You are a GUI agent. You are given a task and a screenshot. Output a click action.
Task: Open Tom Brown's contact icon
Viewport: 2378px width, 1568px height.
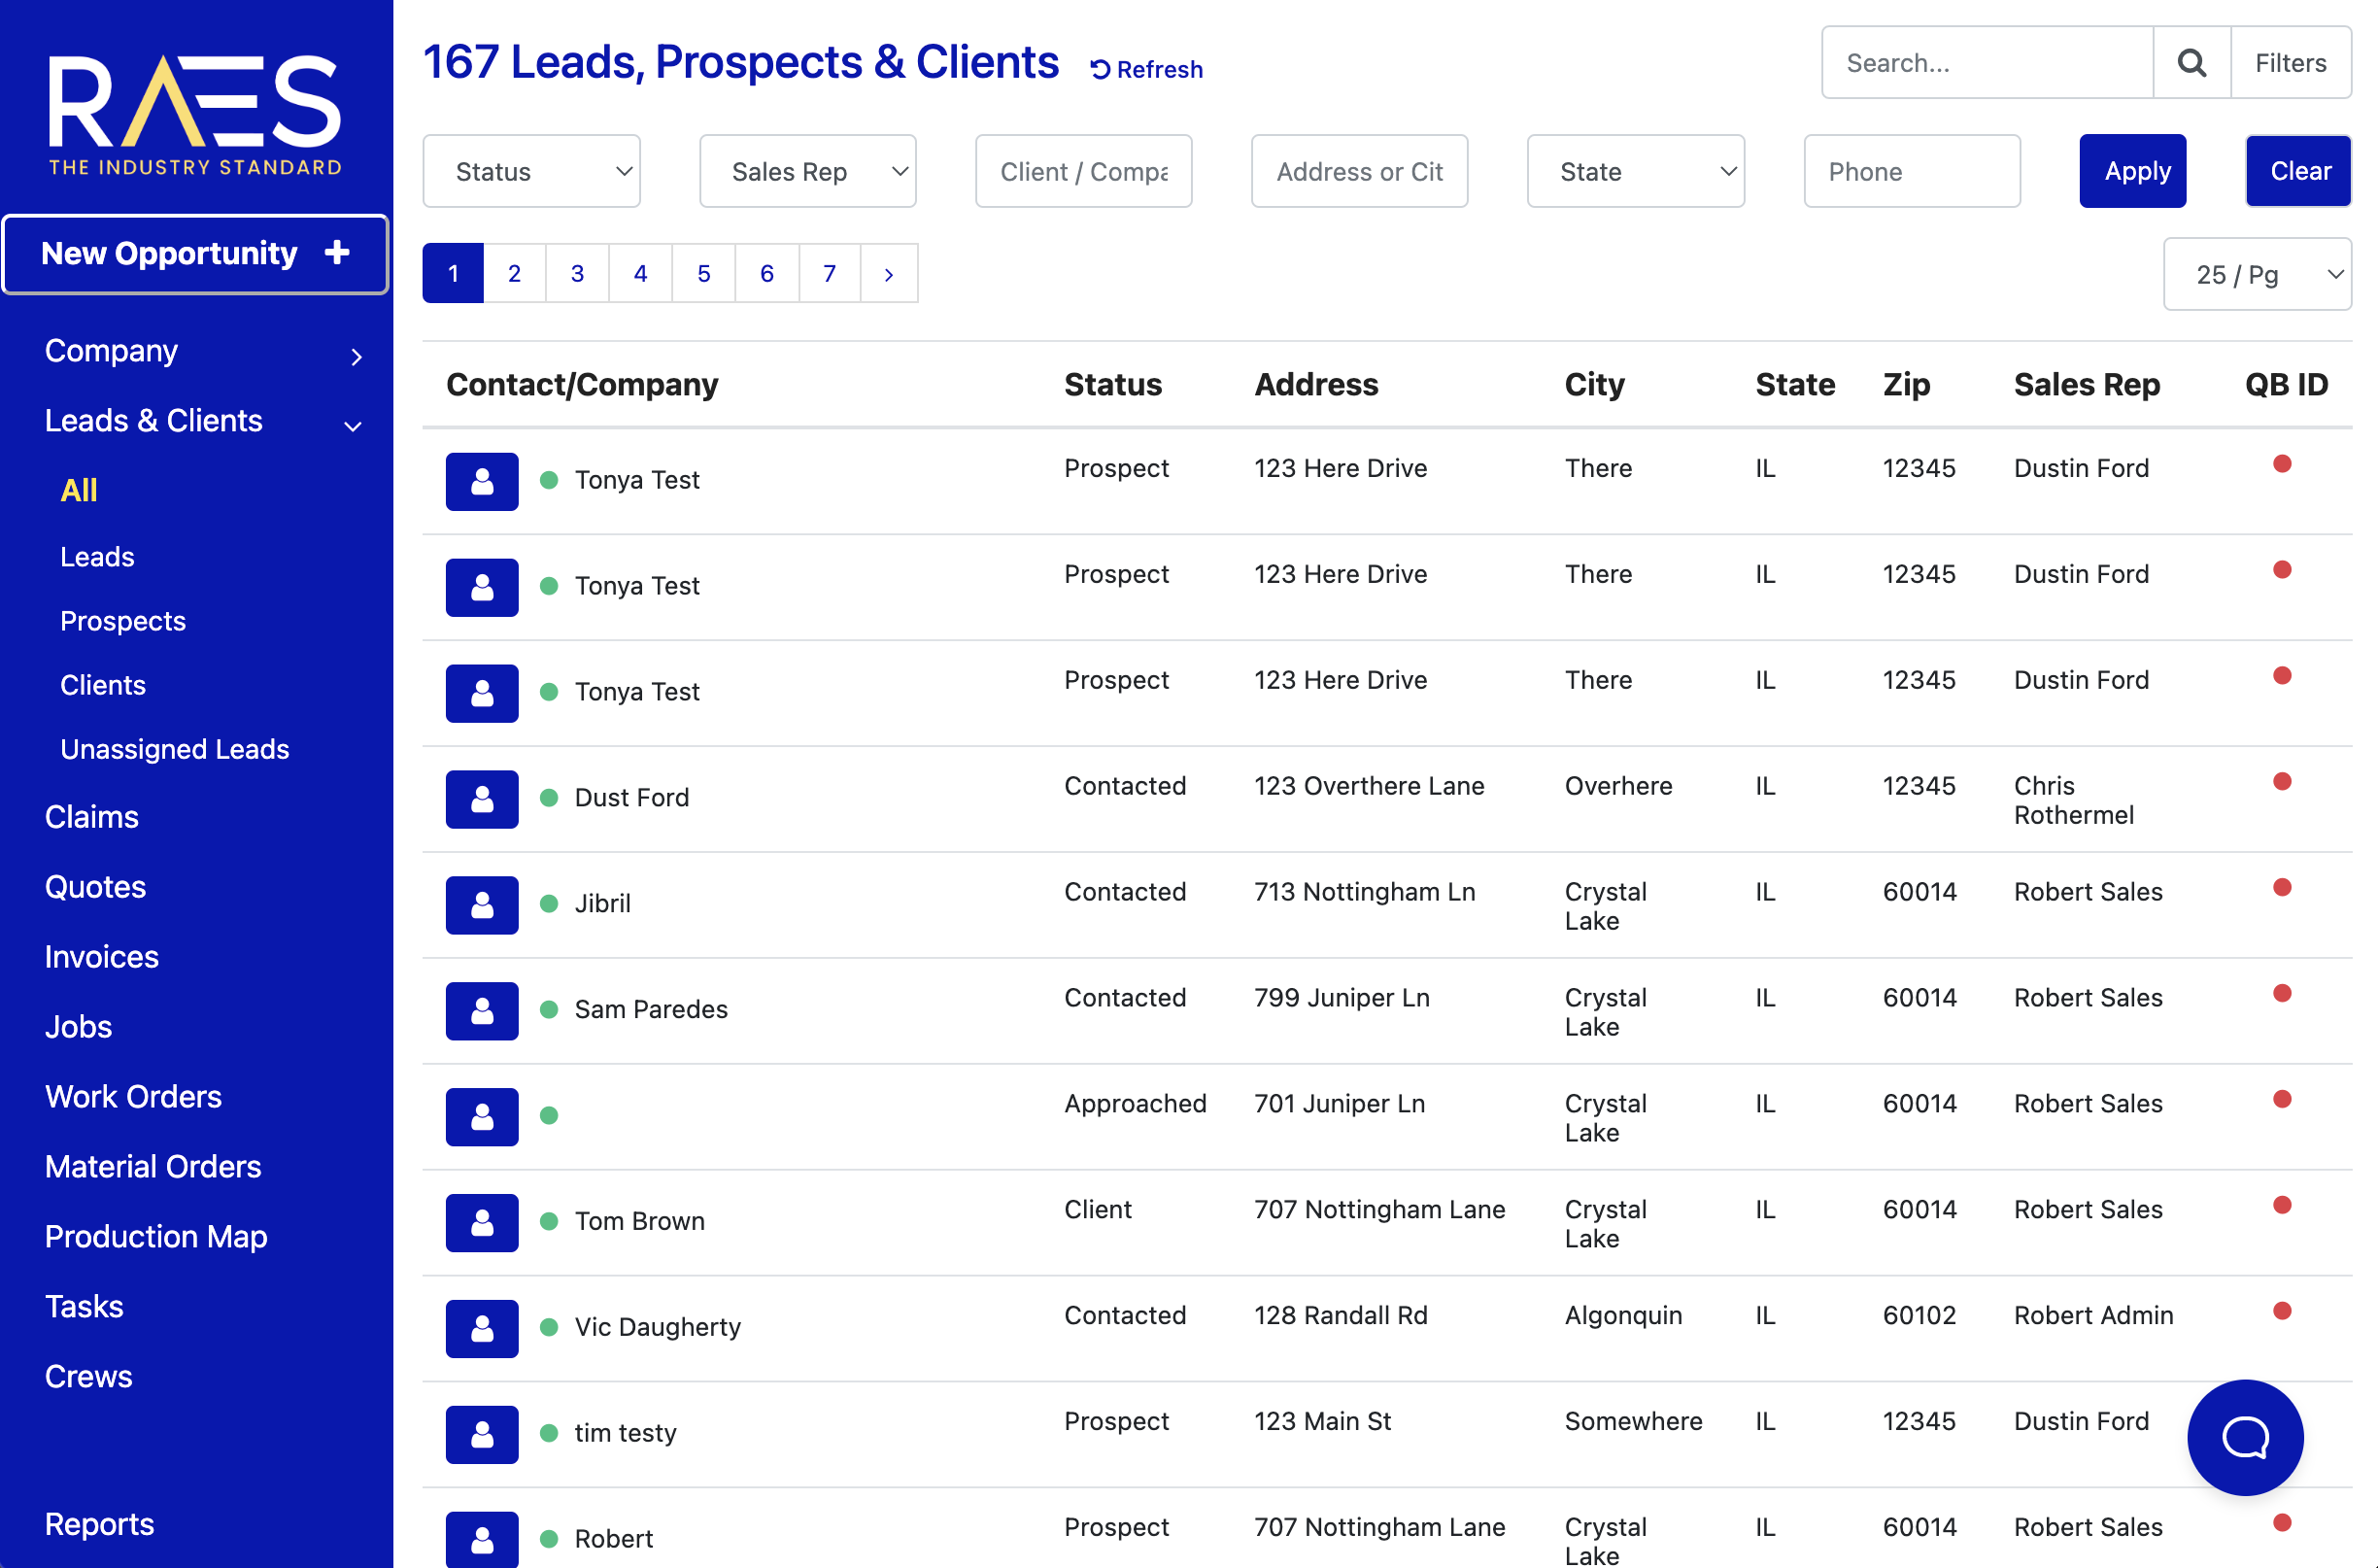click(482, 1222)
